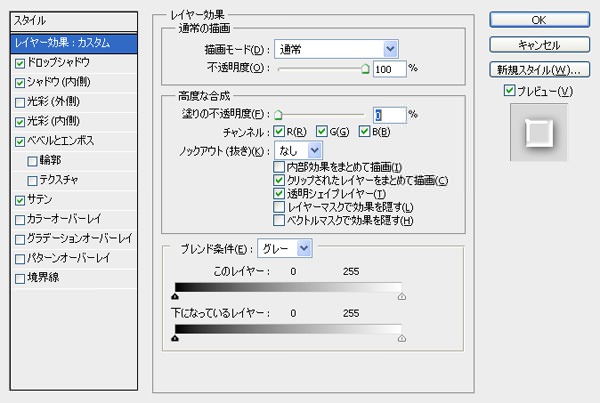Uncheck the R channel checkbox

[279, 132]
